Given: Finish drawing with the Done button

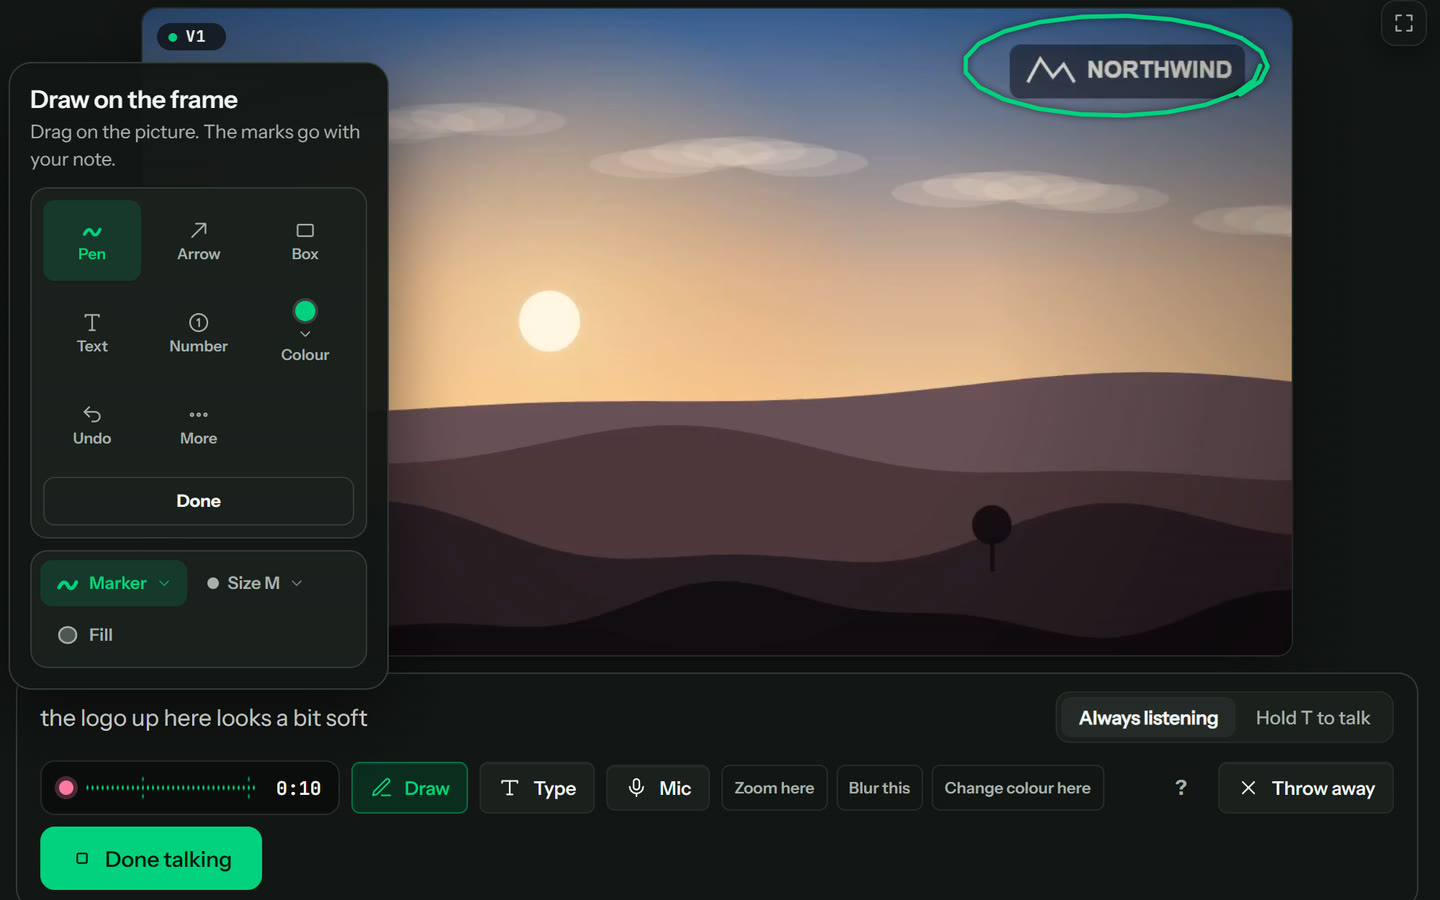Looking at the screenshot, I should [199, 501].
